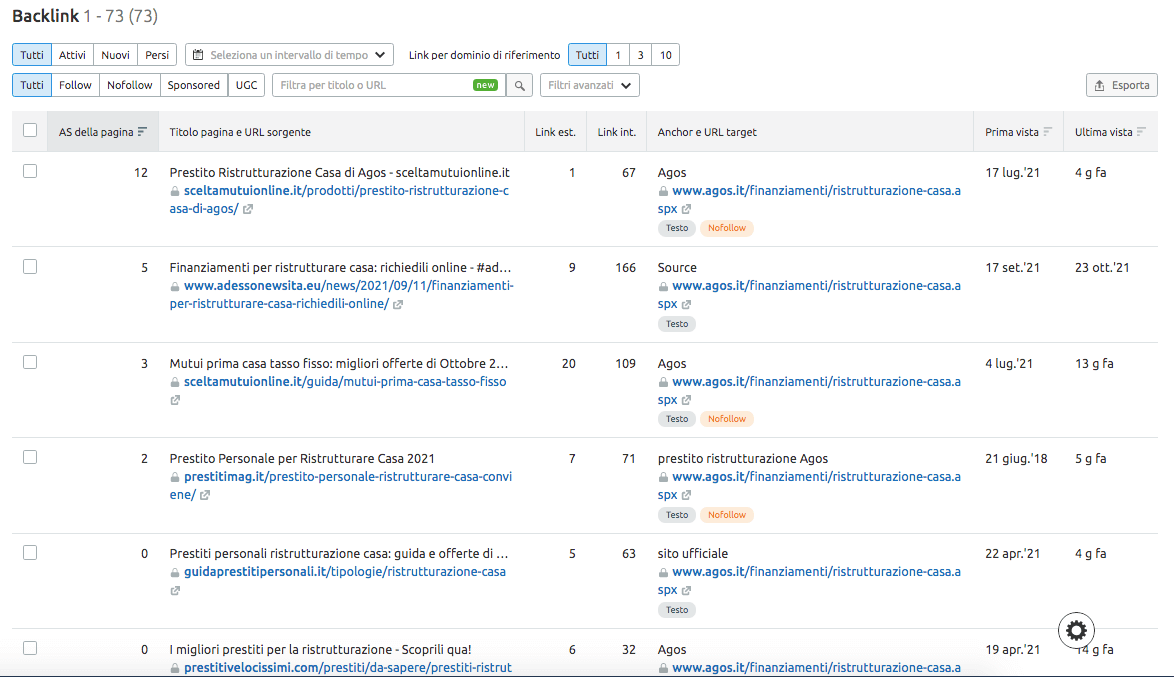The height and width of the screenshot is (677, 1174).
Task: Select Tutti in the link type tabs
Action: [32, 85]
